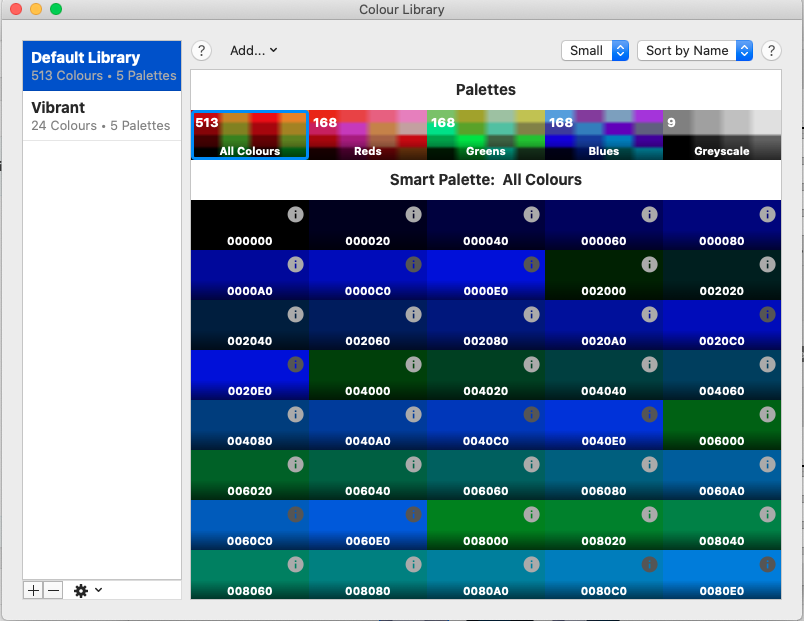Image resolution: width=804 pixels, height=621 pixels.
Task: Pick colour swatch 008060
Action: pyautogui.click(x=250, y=575)
